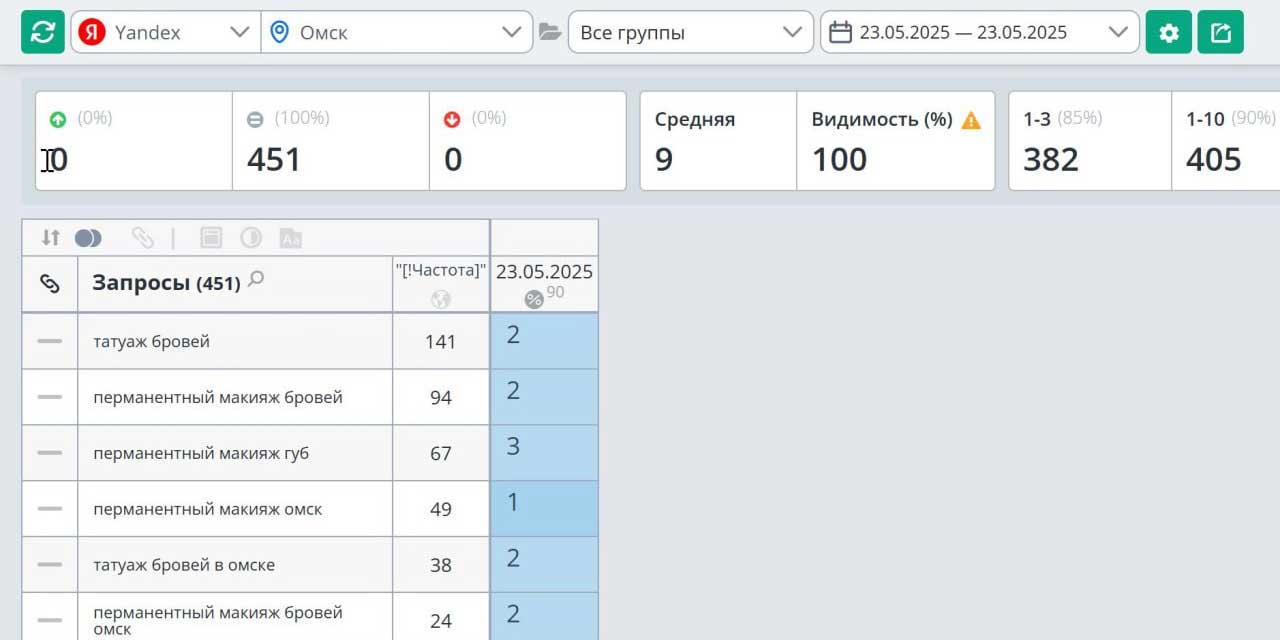Click the search magnifier next to Запросы
Screen dimensions: 1280x640
(256, 280)
